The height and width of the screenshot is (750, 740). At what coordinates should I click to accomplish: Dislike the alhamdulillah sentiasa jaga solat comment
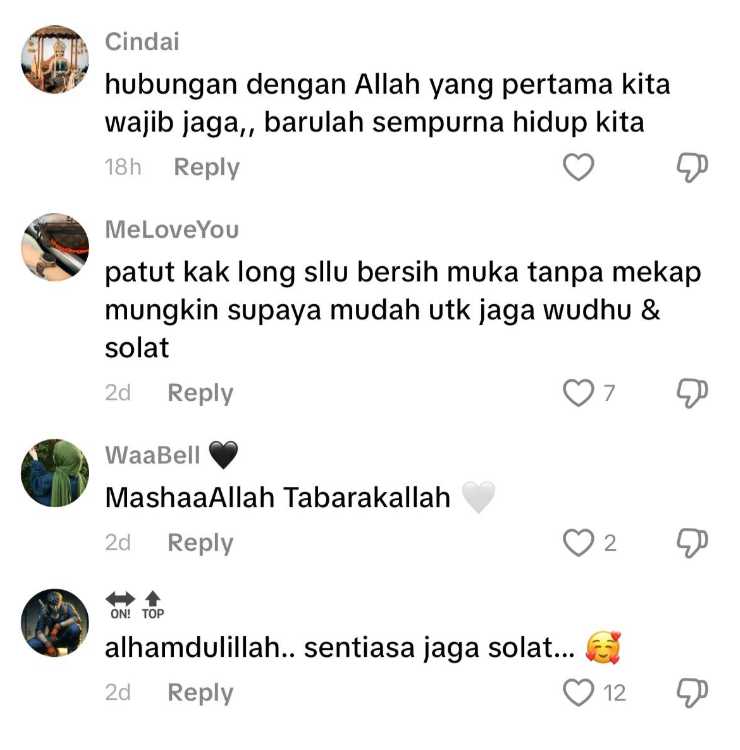point(692,693)
